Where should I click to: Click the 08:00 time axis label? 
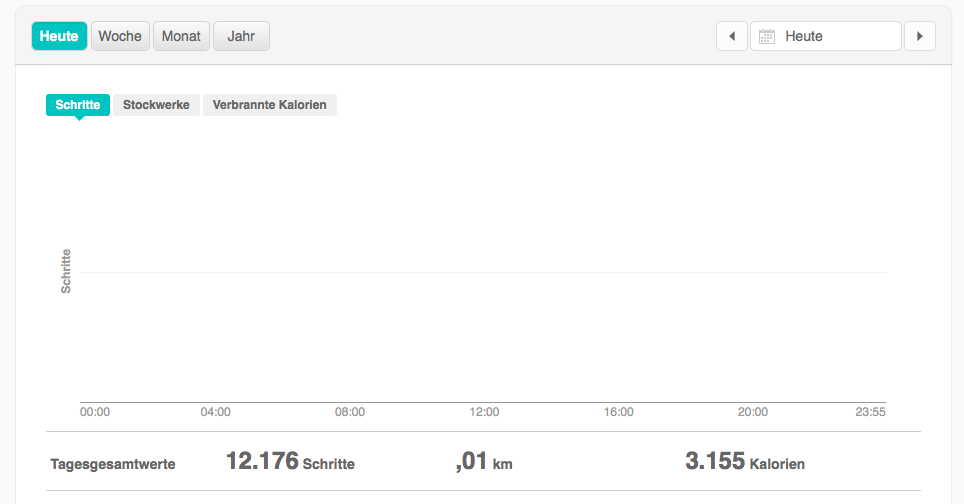point(350,412)
